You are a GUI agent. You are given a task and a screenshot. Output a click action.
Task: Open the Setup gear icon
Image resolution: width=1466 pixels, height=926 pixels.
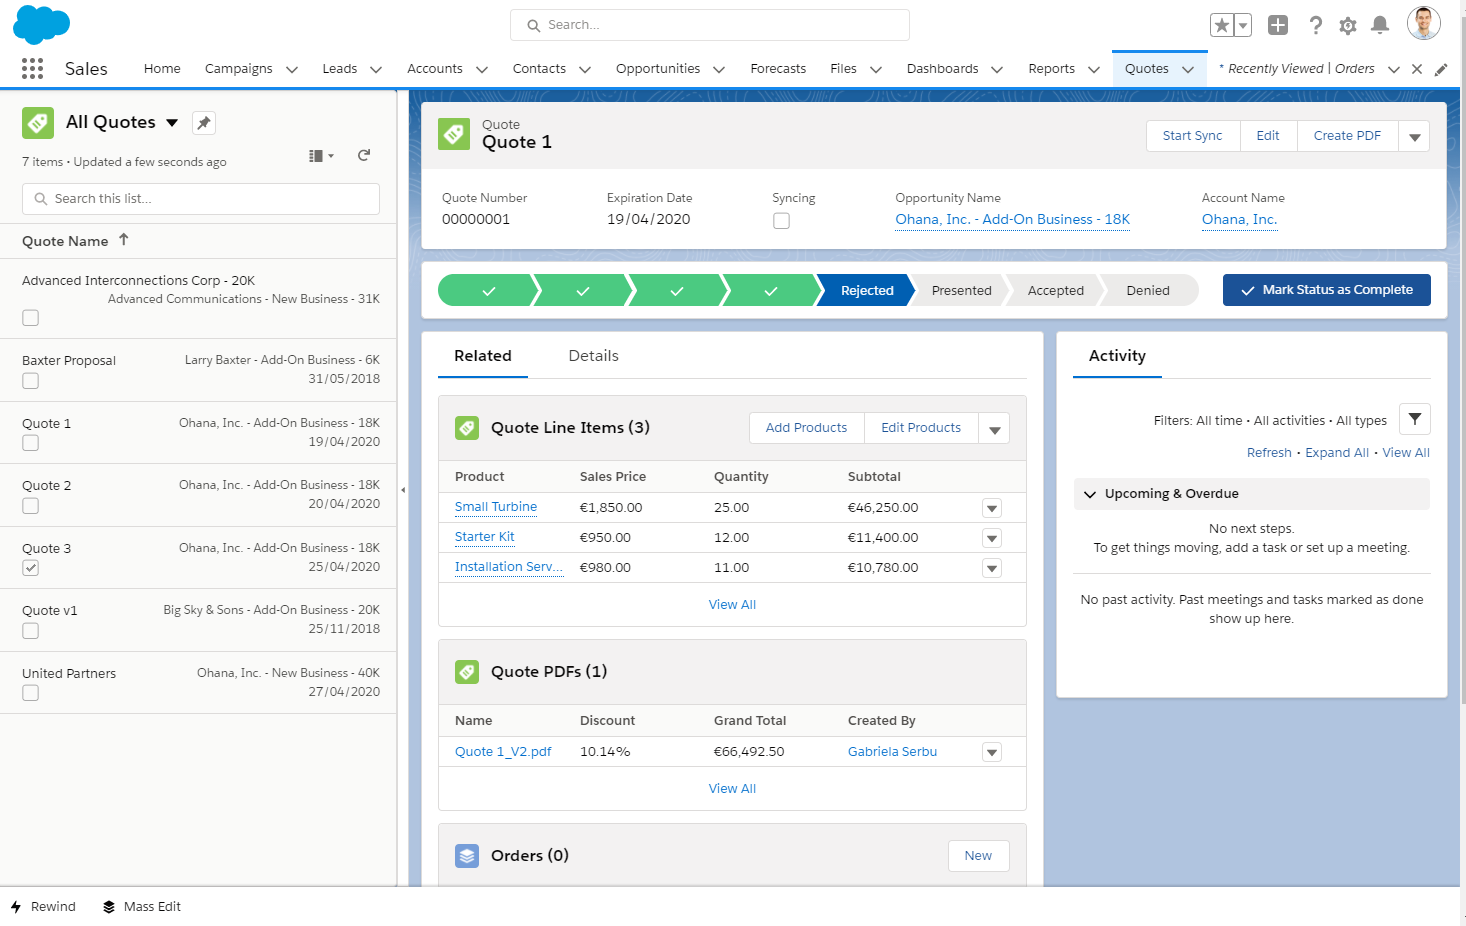click(x=1348, y=26)
